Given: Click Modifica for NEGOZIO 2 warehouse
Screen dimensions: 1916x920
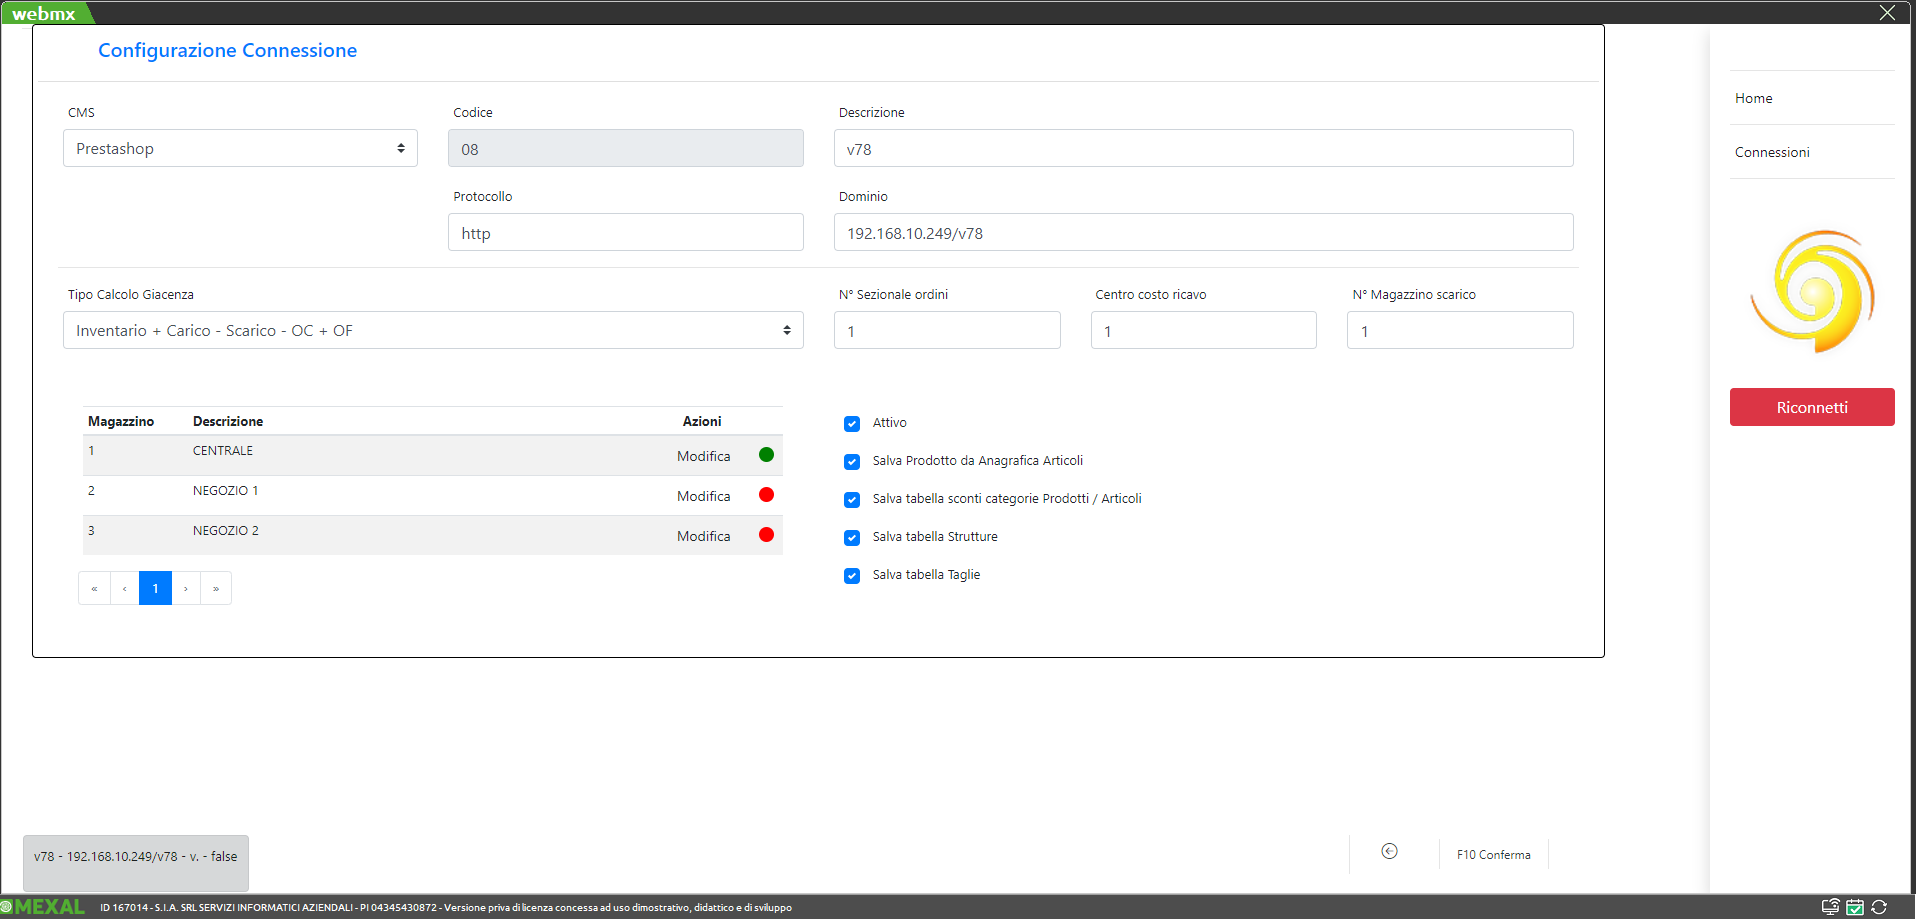Looking at the screenshot, I should coord(703,536).
